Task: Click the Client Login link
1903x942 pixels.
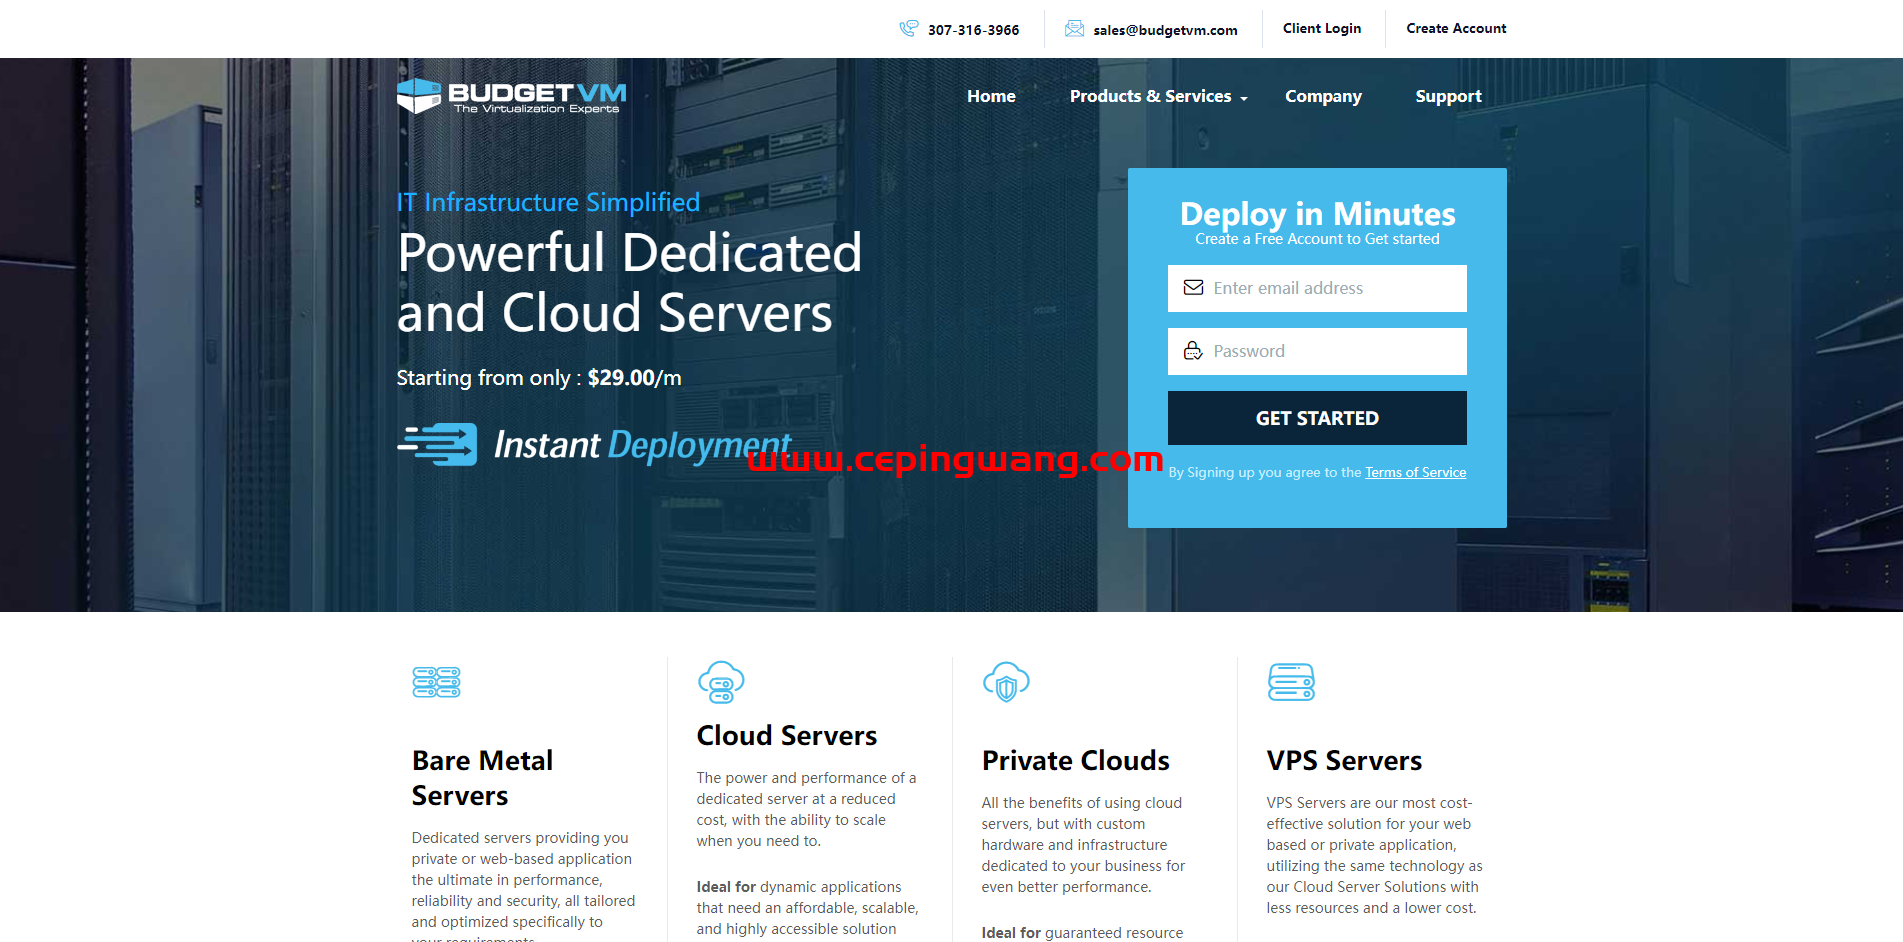Action: (x=1322, y=29)
